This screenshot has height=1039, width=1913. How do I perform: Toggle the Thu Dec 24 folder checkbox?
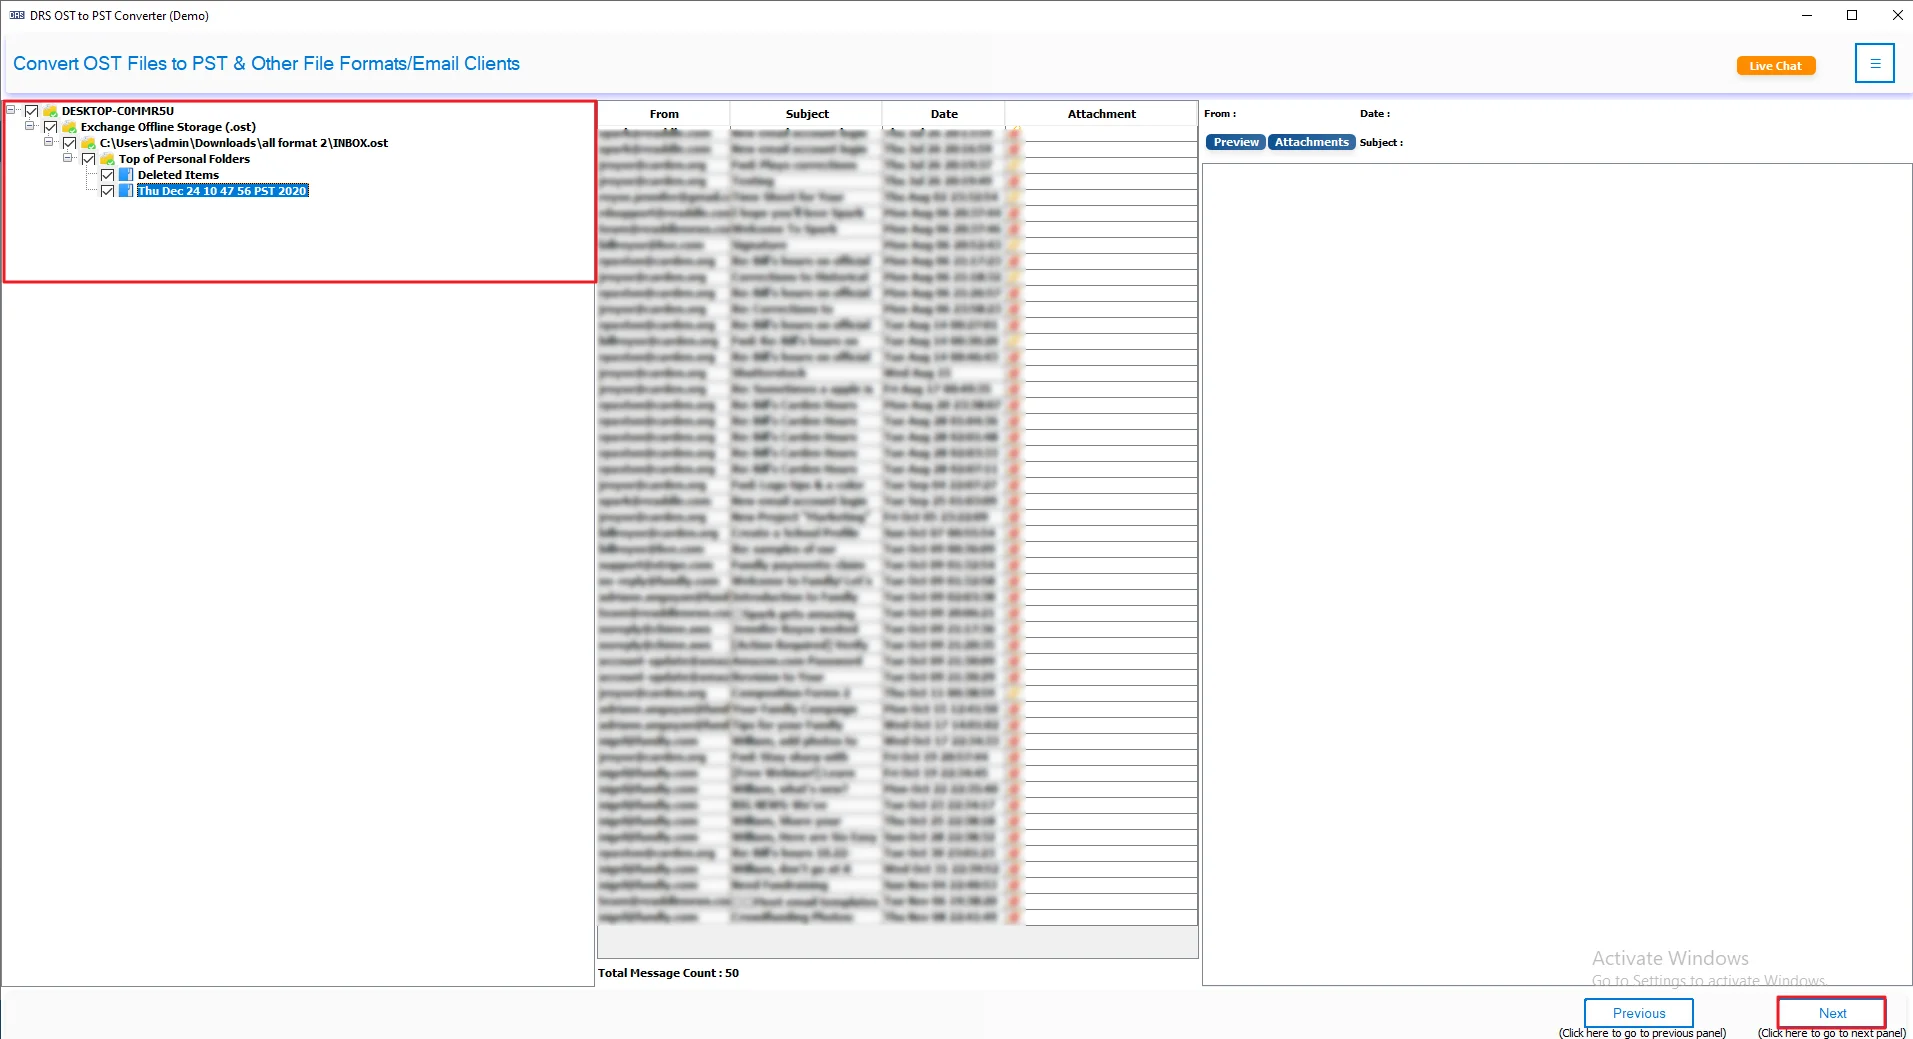[x=107, y=191]
